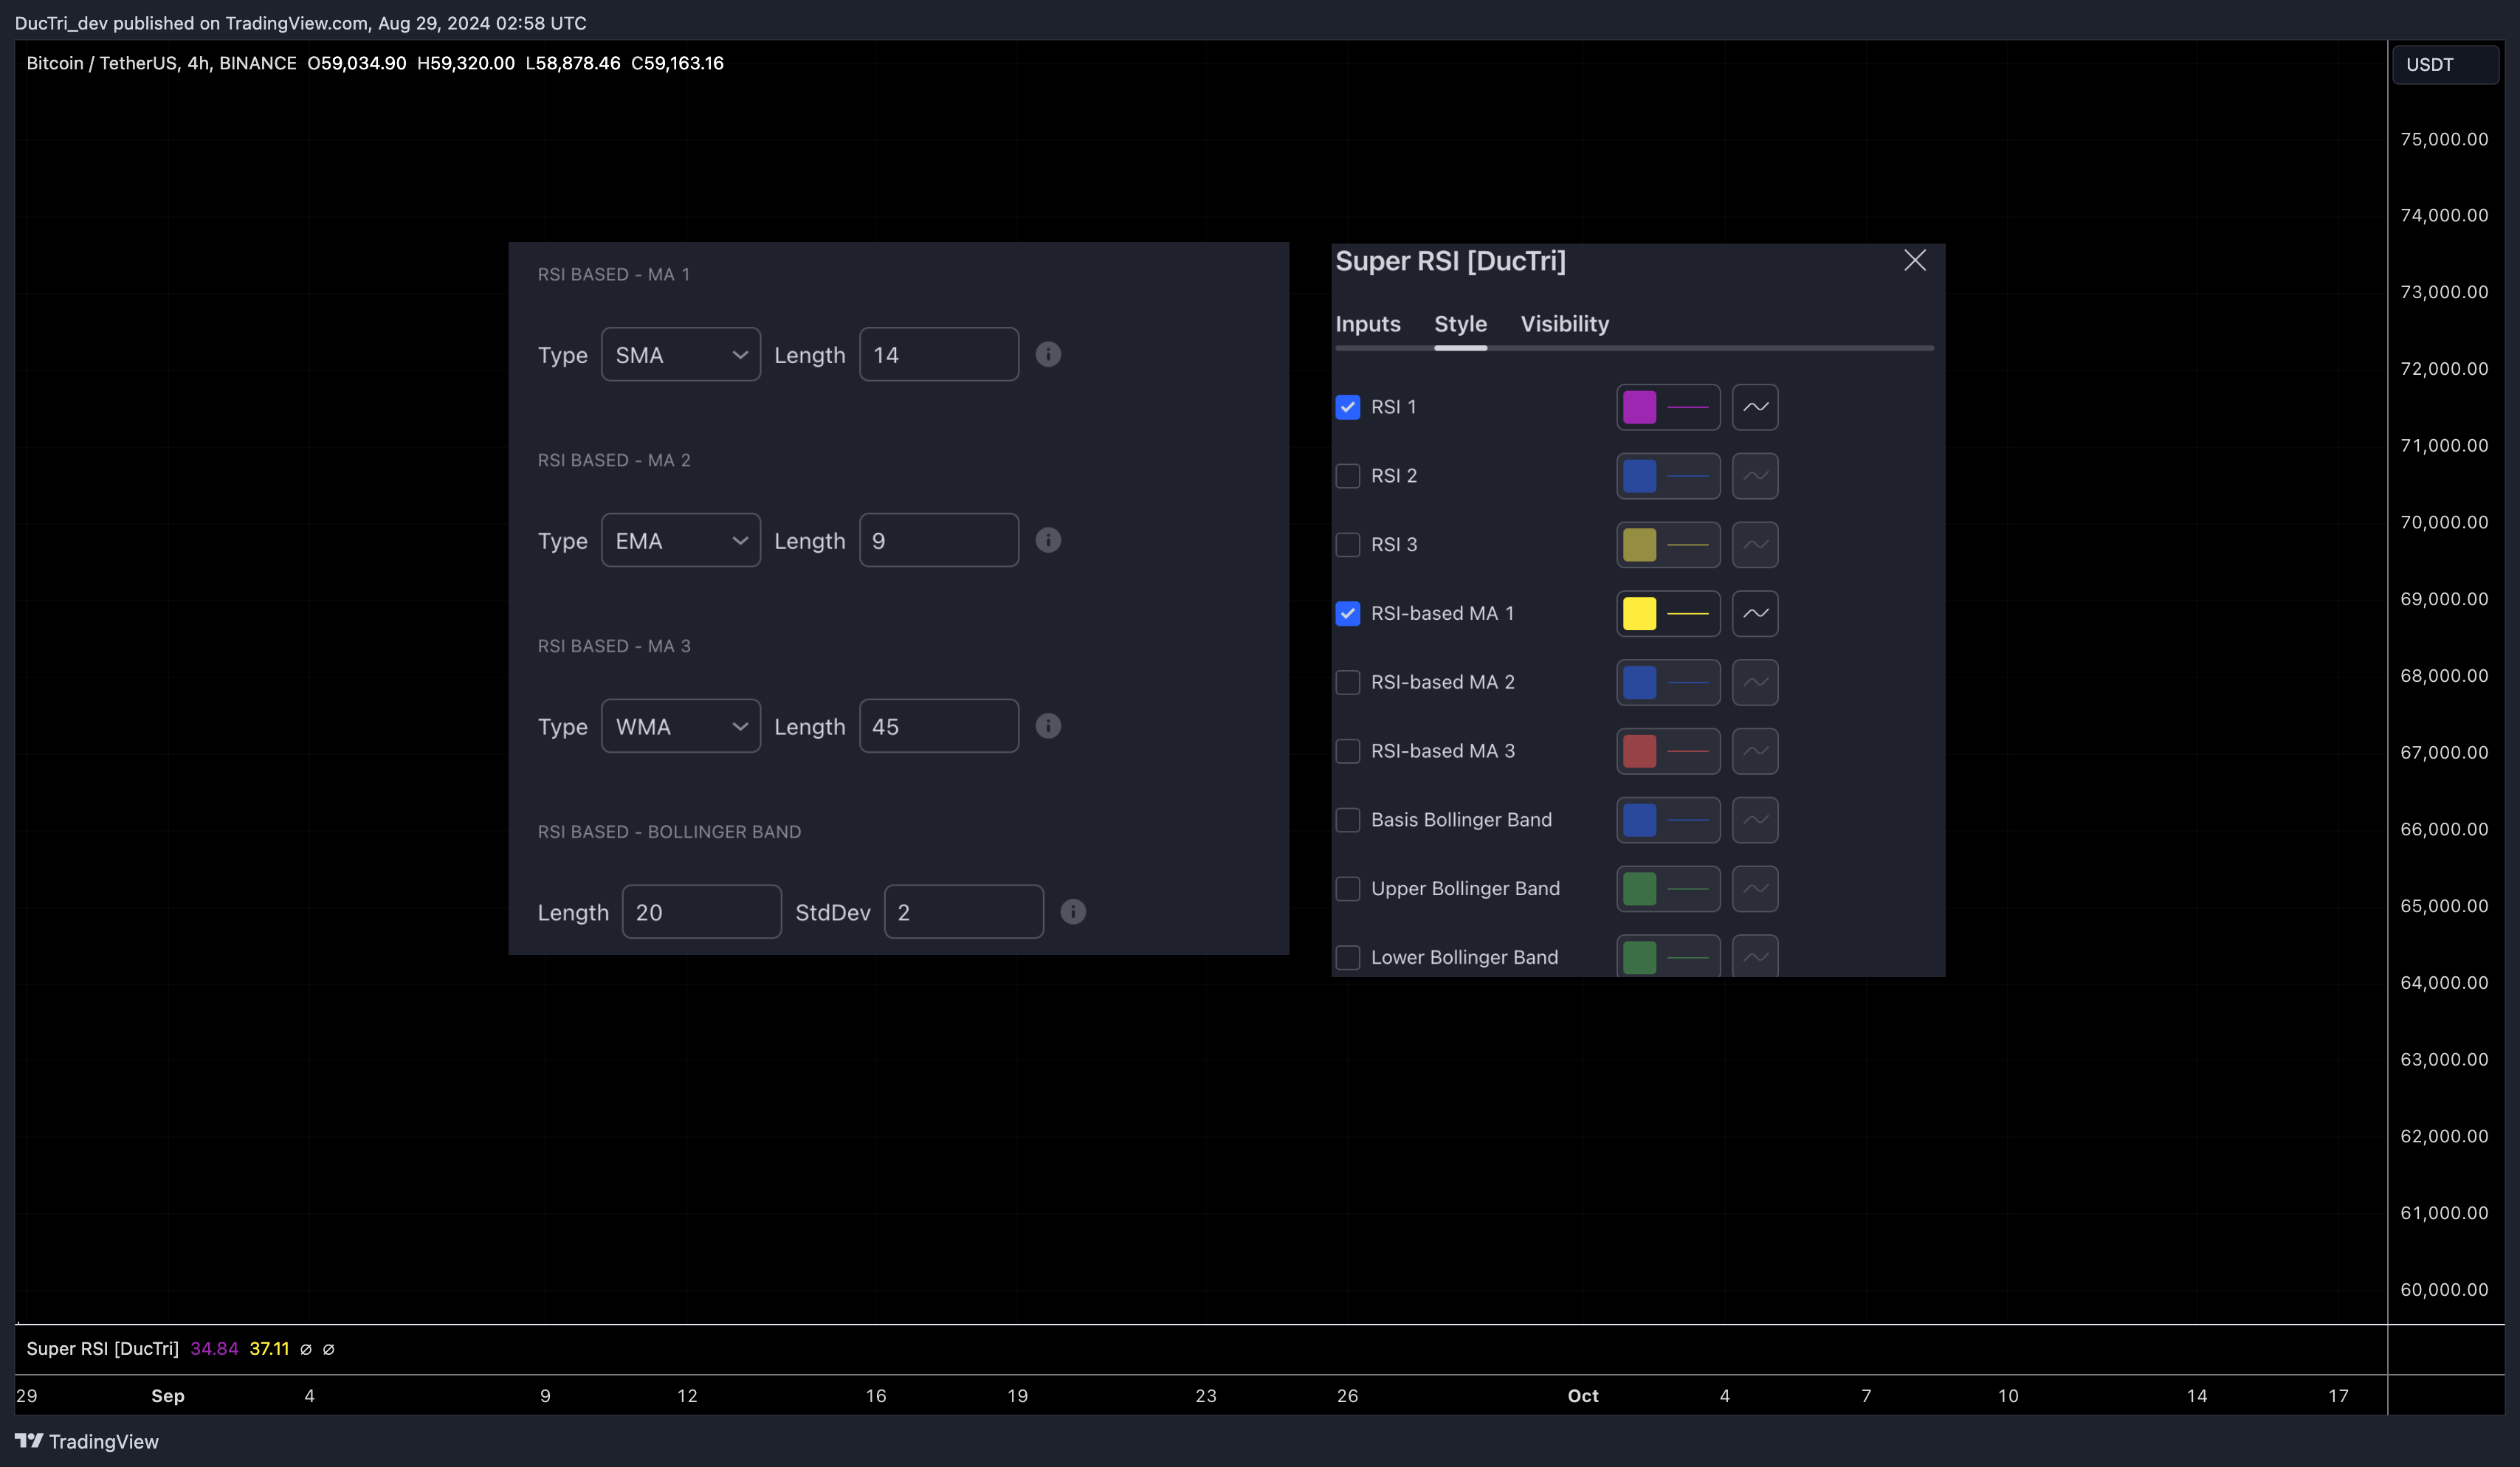Image resolution: width=2520 pixels, height=1467 pixels.
Task: Enable the RSI 2 checkbox
Action: (x=1347, y=476)
